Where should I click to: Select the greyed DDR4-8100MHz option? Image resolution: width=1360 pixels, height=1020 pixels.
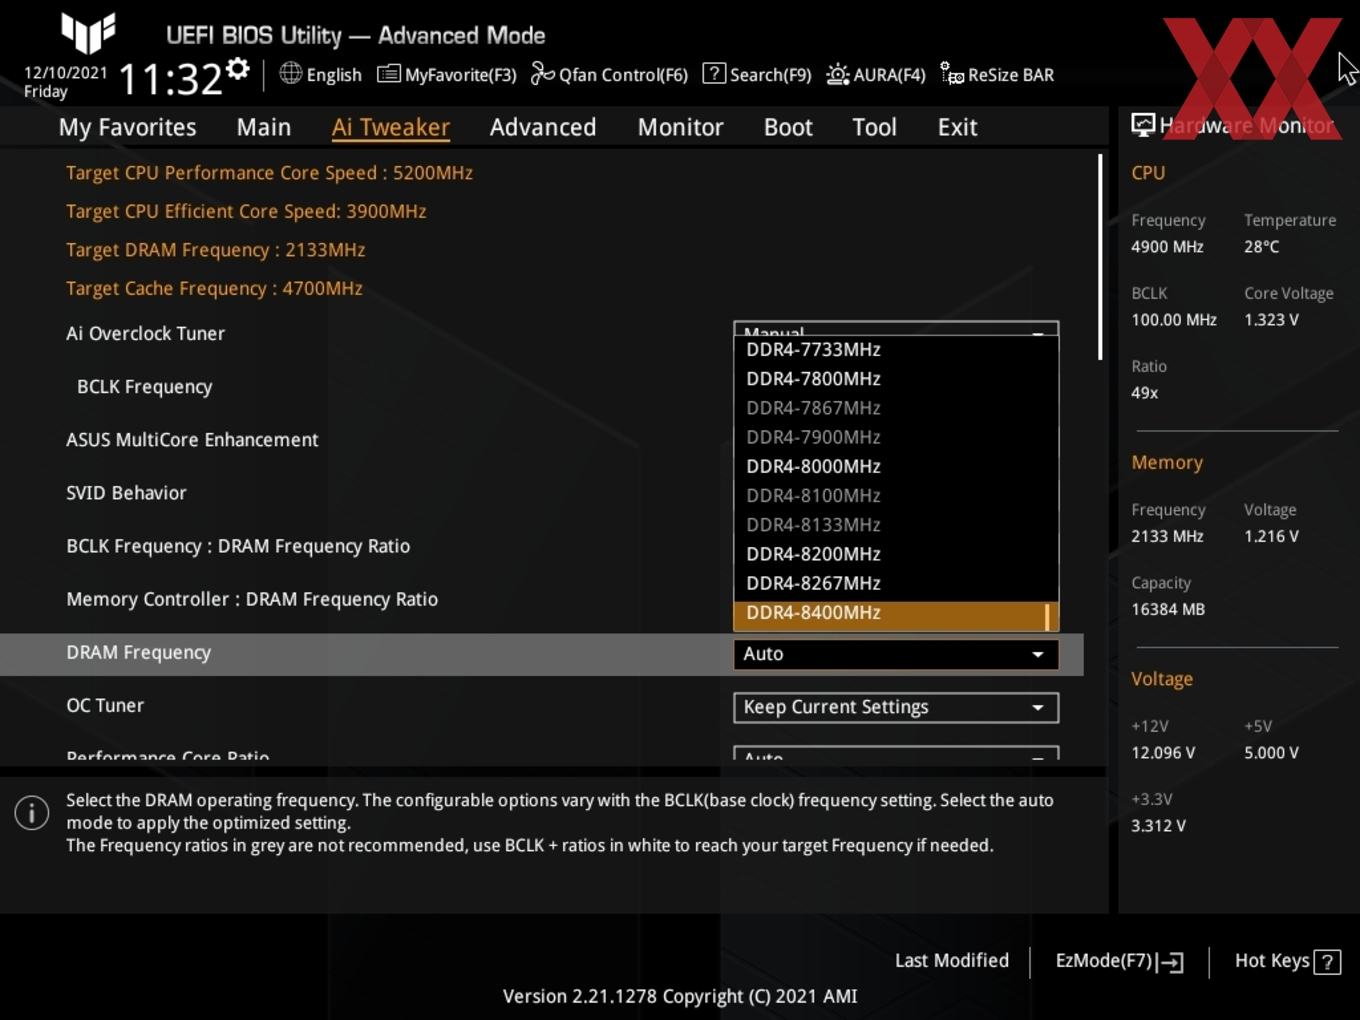[x=895, y=495]
